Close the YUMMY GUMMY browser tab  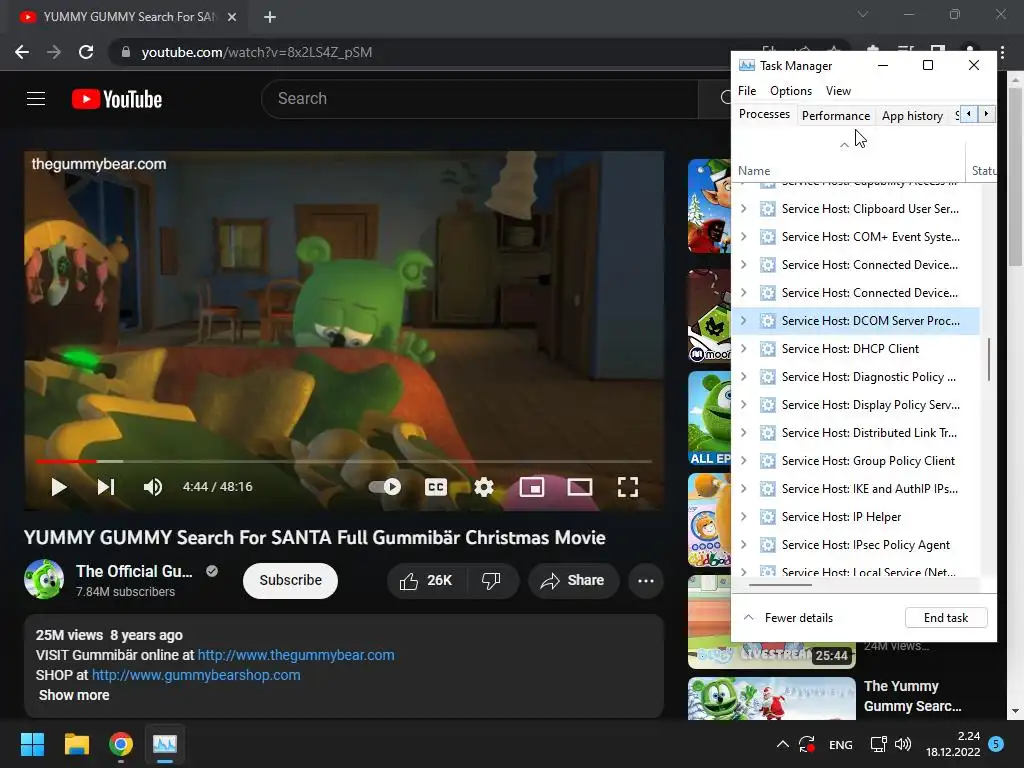tap(232, 17)
